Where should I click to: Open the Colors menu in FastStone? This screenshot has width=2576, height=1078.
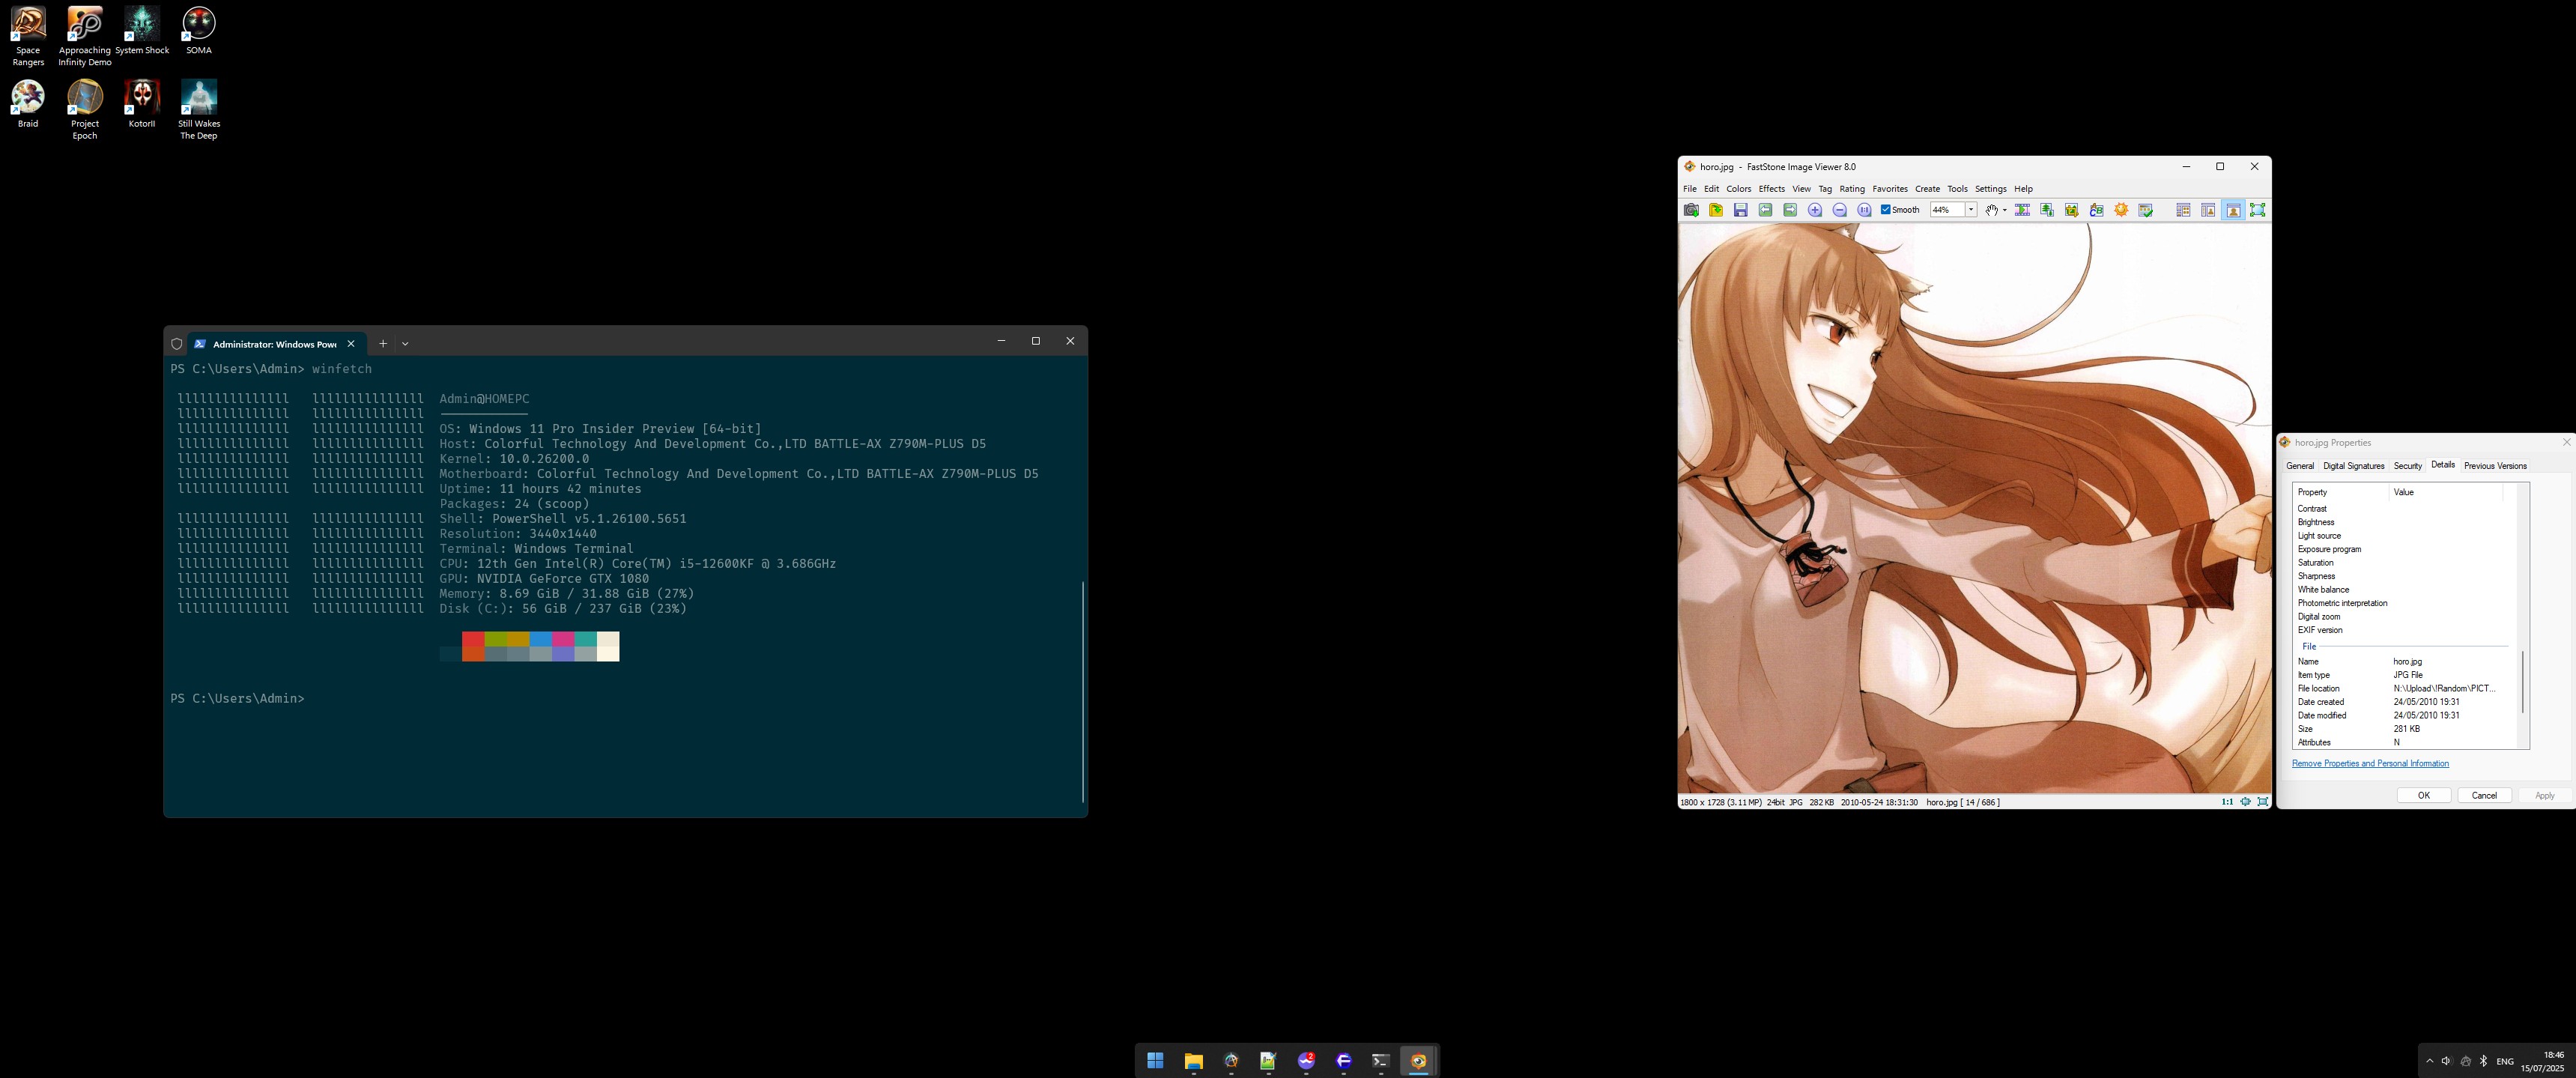[1739, 189]
